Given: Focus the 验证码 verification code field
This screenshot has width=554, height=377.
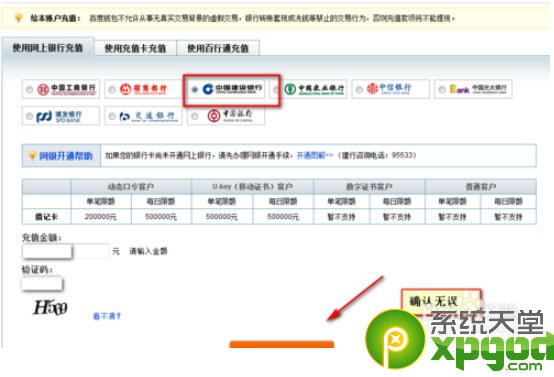Looking at the screenshot, I should (x=42, y=283).
